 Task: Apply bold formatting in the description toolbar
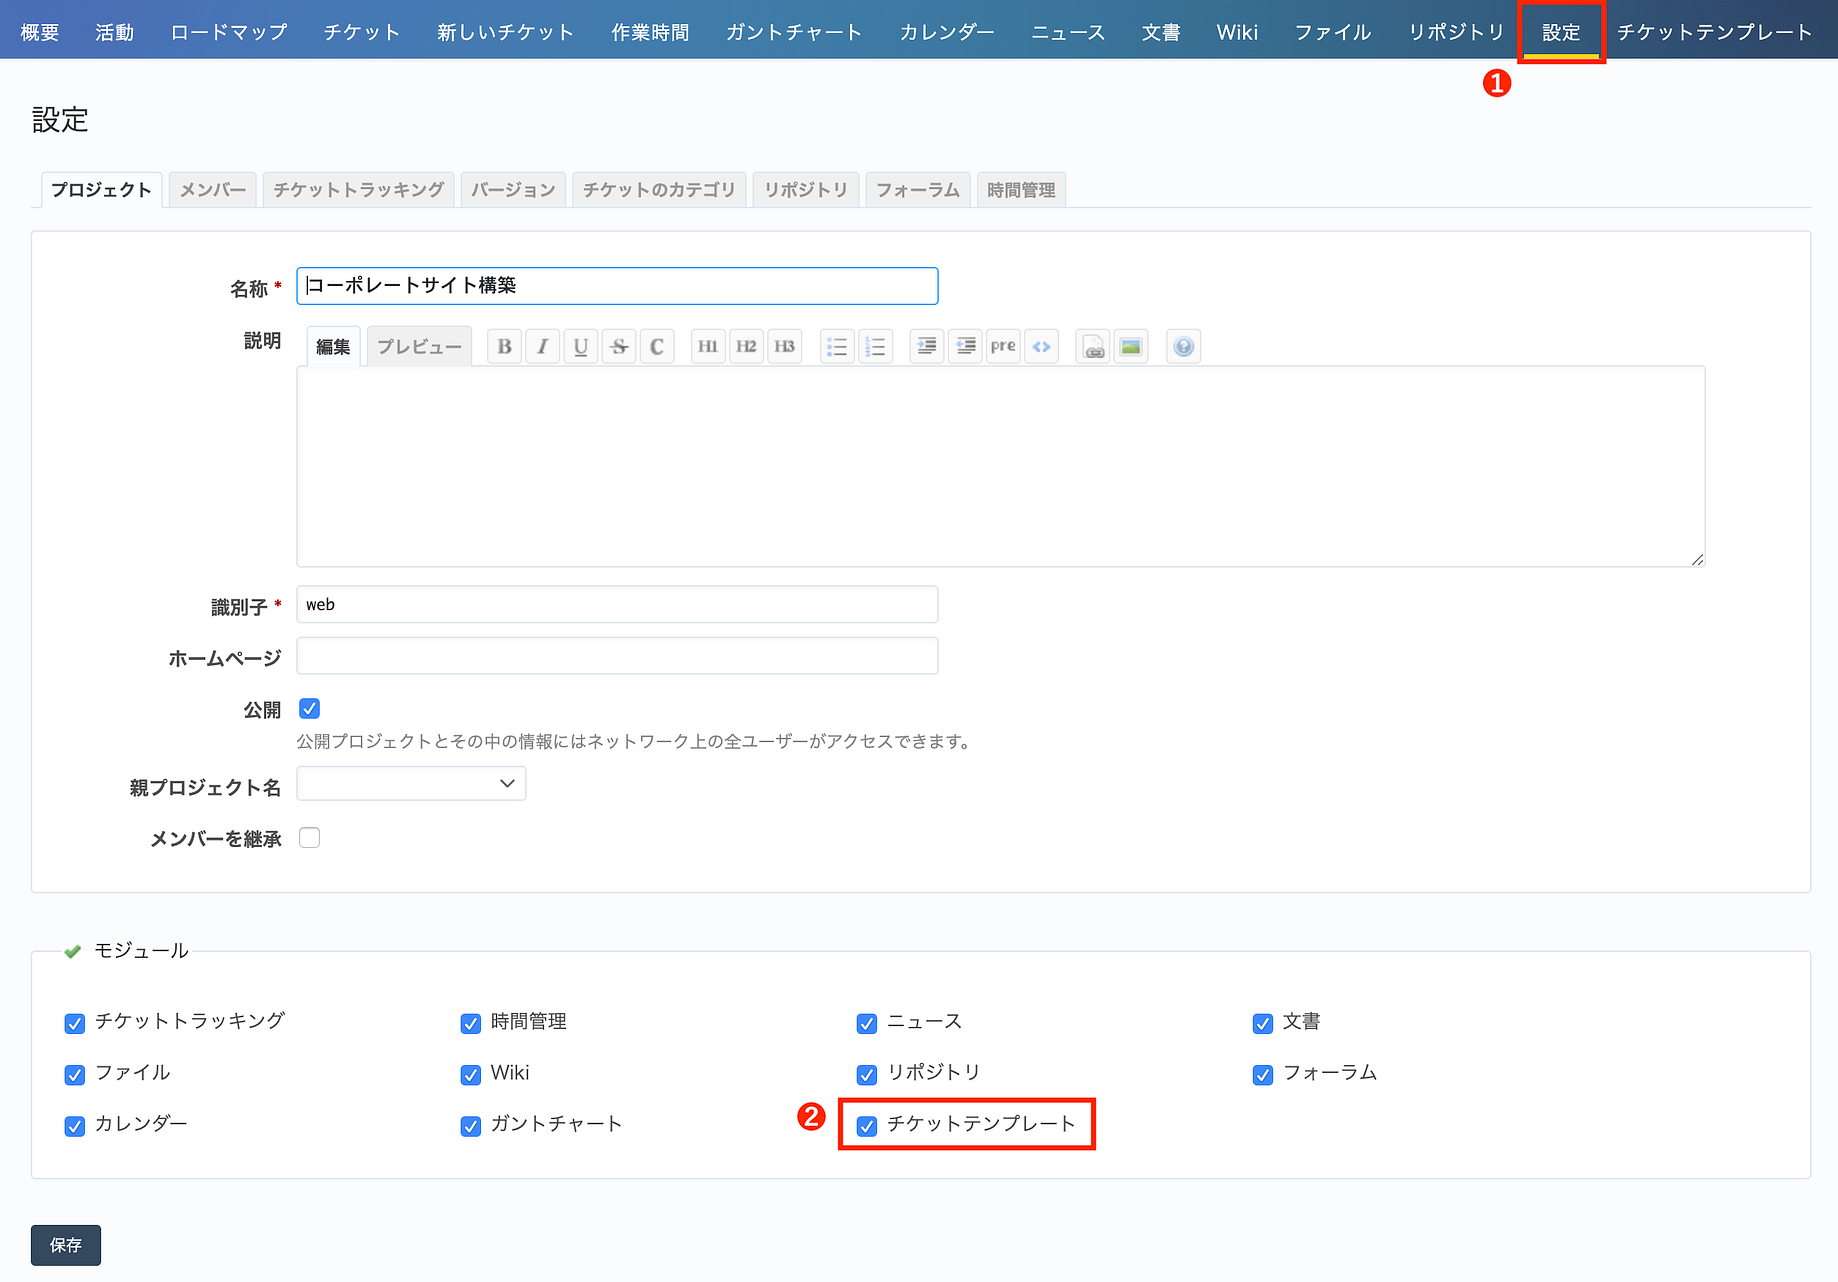tap(504, 346)
